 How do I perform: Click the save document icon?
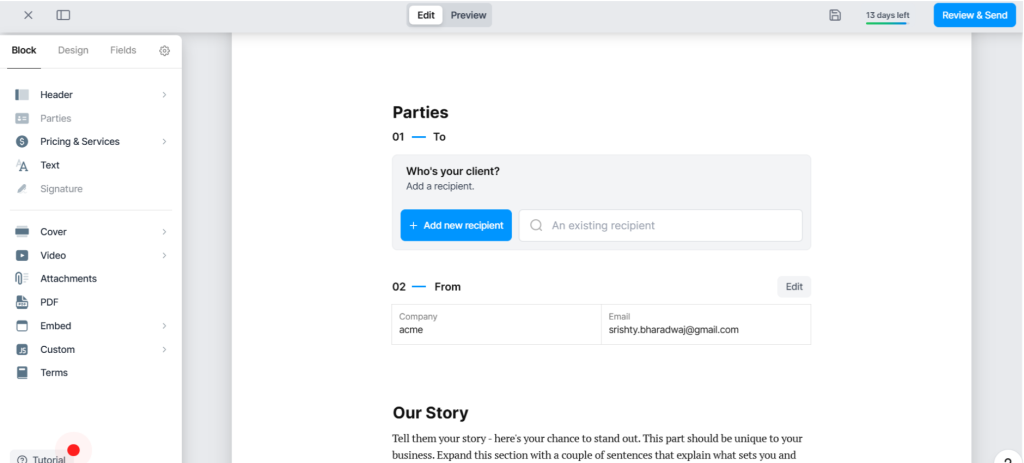tap(835, 15)
